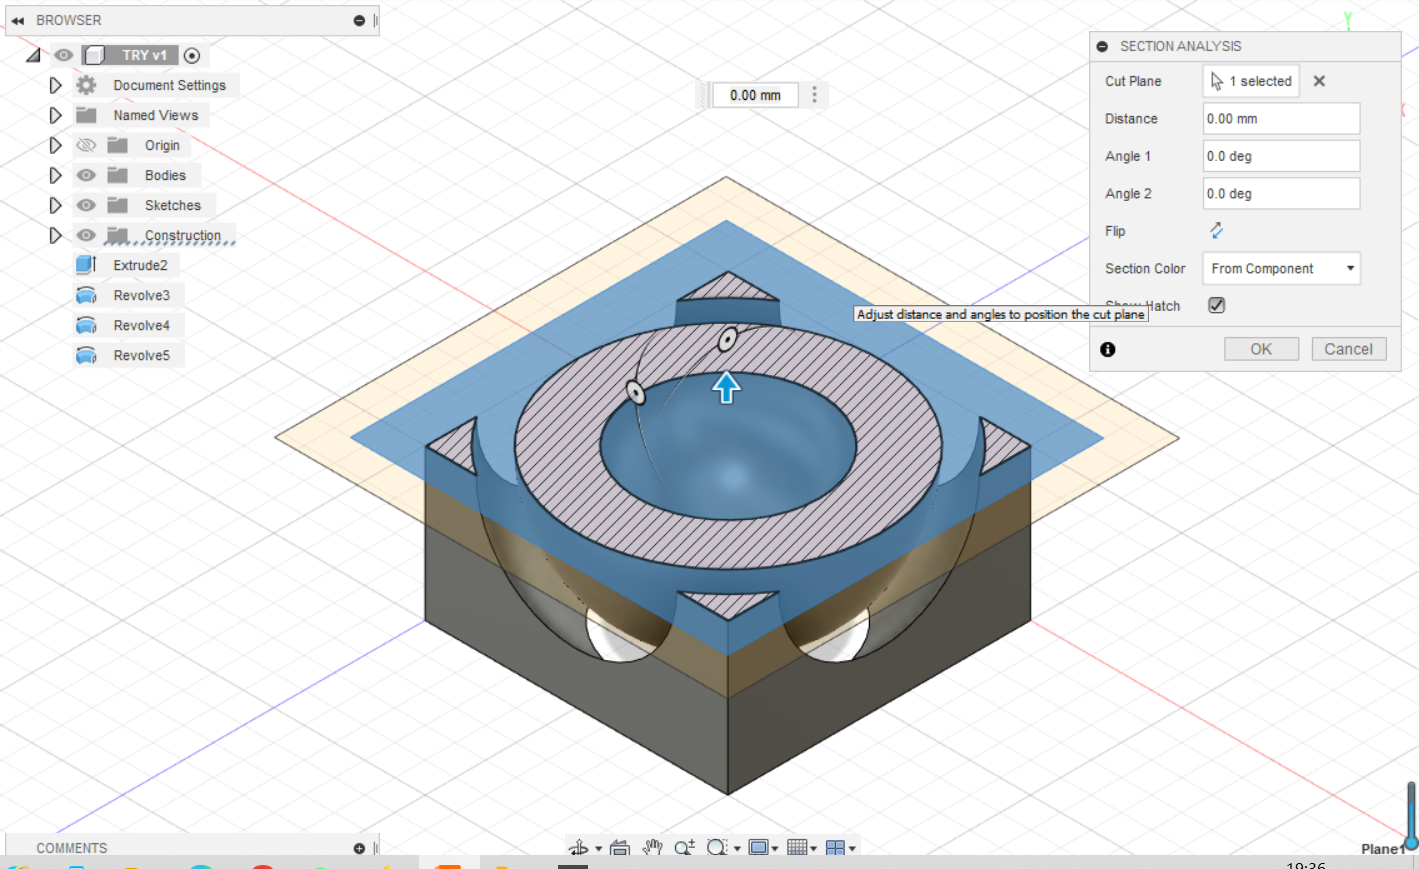Image resolution: width=1419 pixels, height=869 pixels.
Task: Click the info icon in Section Analysis dialog
Action: (x=1108, y=349)
